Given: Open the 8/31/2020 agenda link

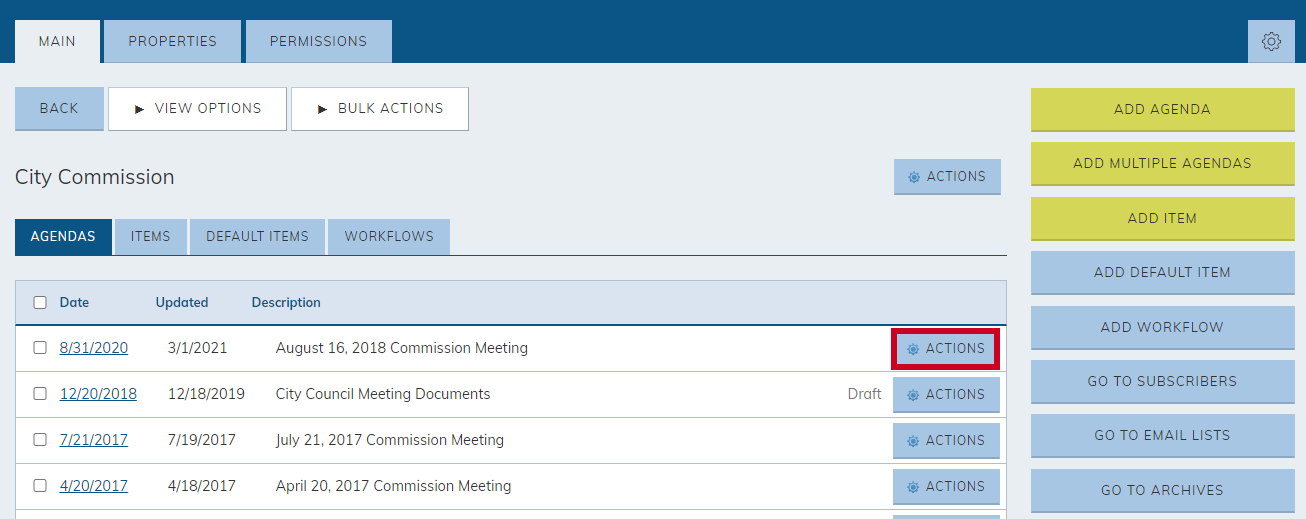Looking at the screenshot, I should click(94, 348).
